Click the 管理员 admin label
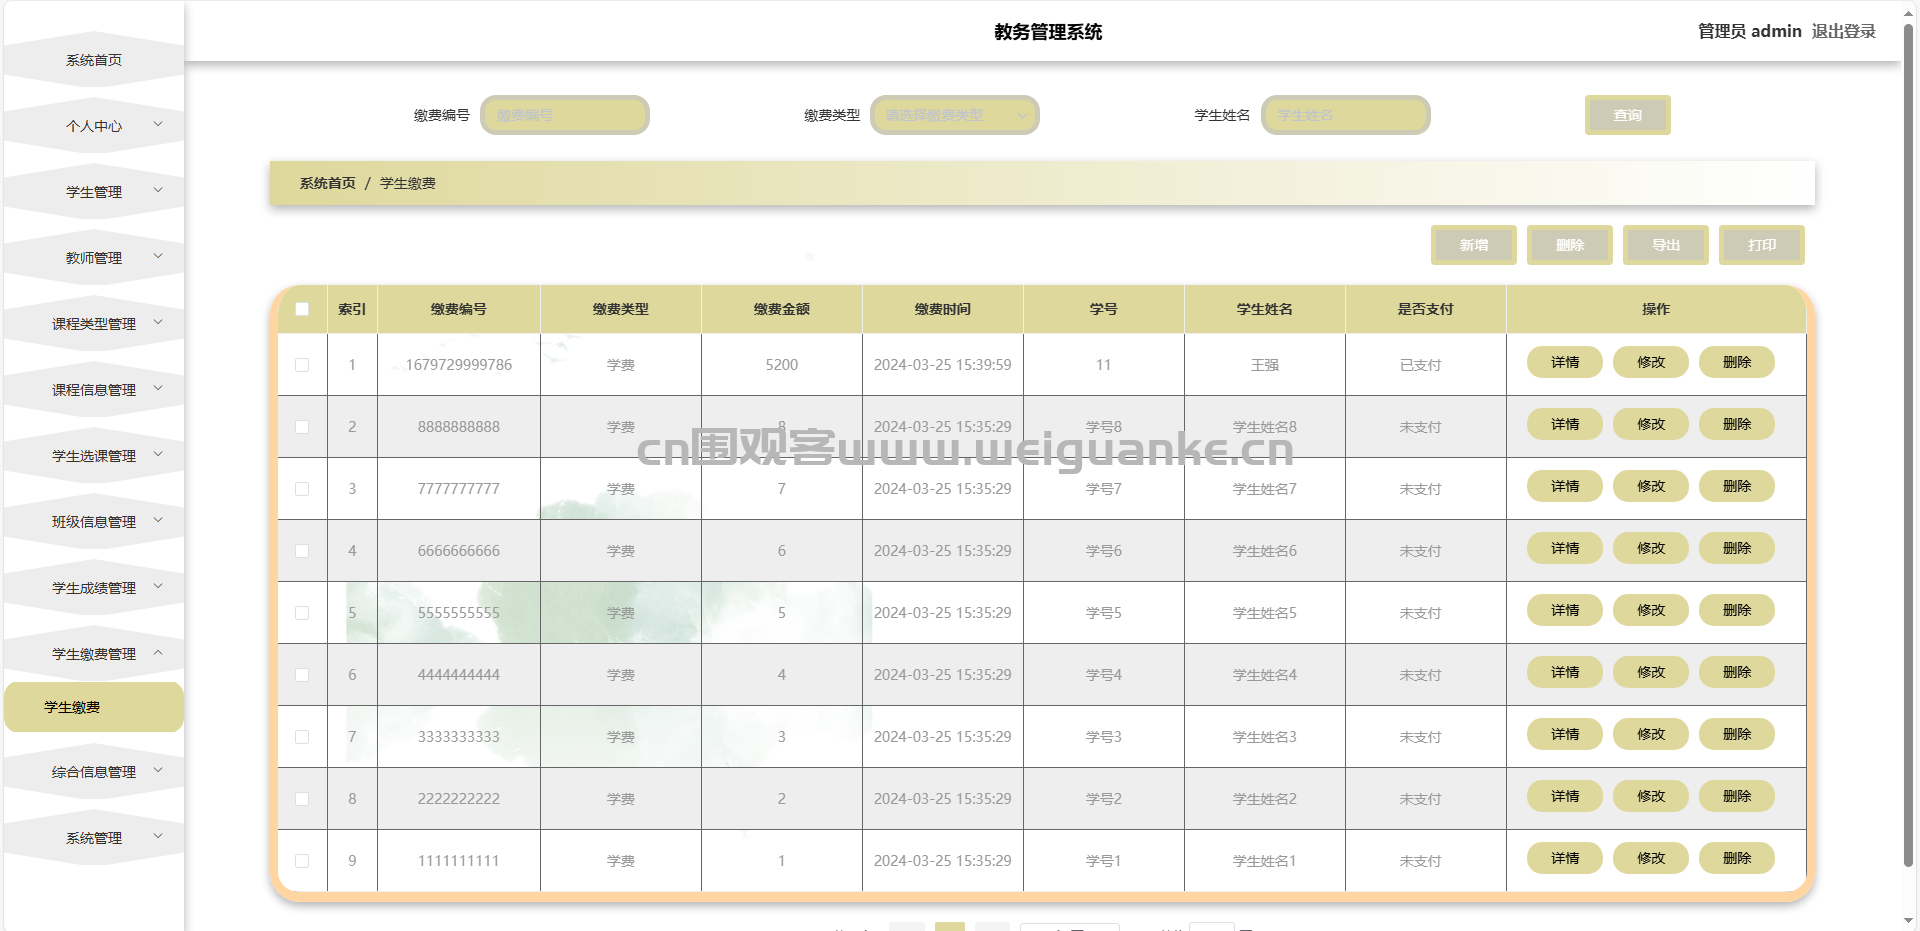Image resolution: width=1920 pixels, height=931 pixels. [1750, 31]
